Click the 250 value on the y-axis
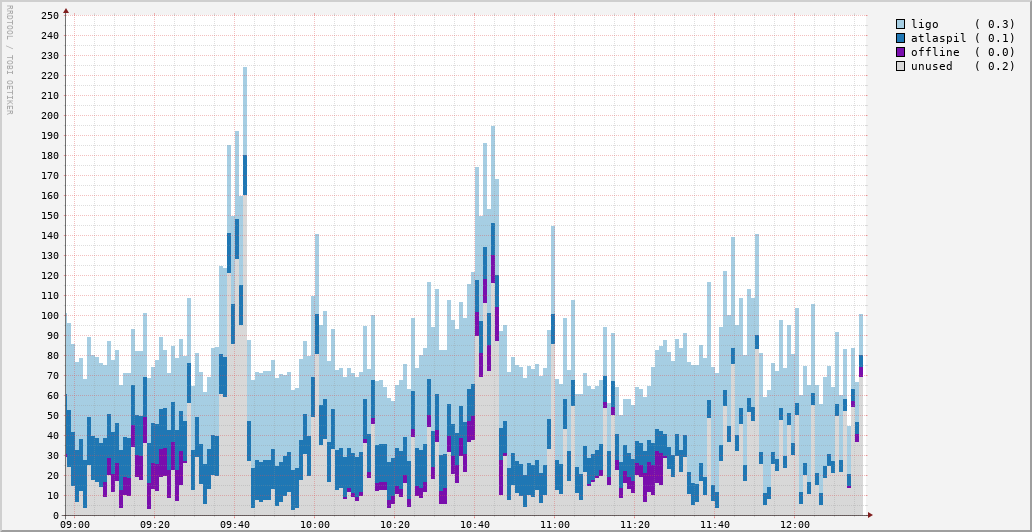Image resolution: width=1032 pixels, height=532 pixels. [49, 16]
